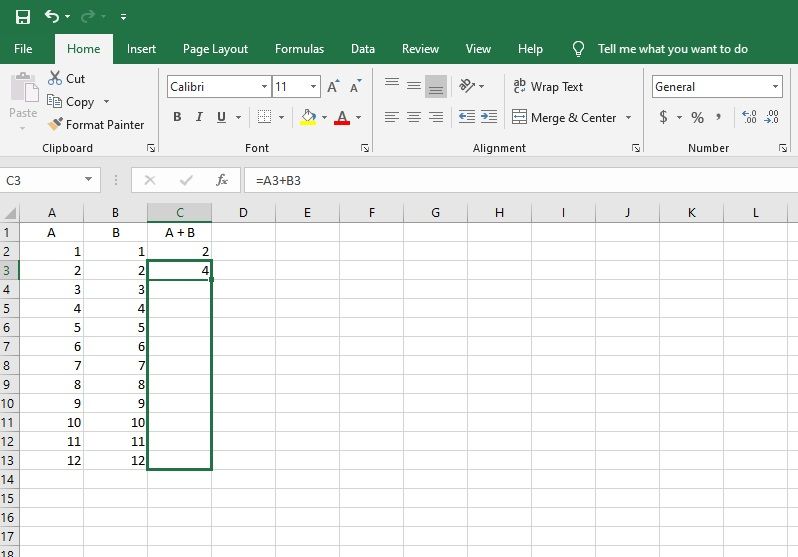Switch to the Page Layout tab
Image resolution: width=798 pixels, height=557 pixels.
215,49
